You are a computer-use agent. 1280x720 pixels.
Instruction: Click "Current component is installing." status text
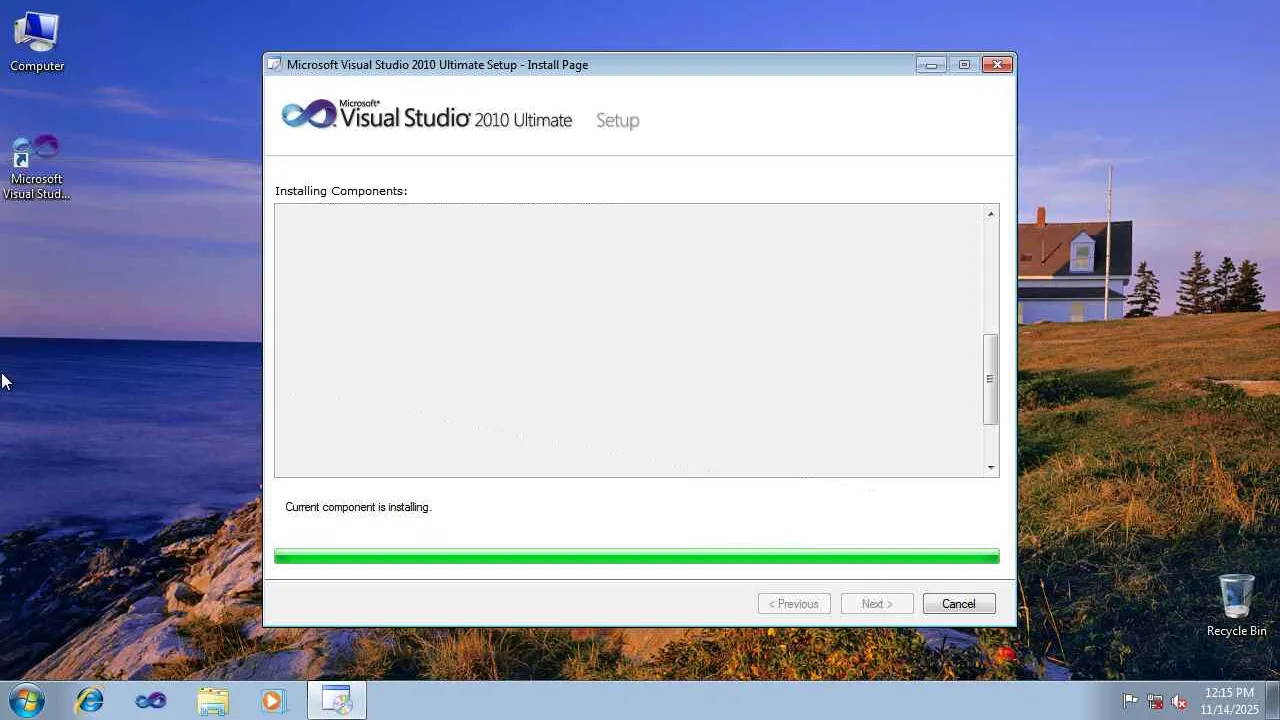tap(358, 507)
